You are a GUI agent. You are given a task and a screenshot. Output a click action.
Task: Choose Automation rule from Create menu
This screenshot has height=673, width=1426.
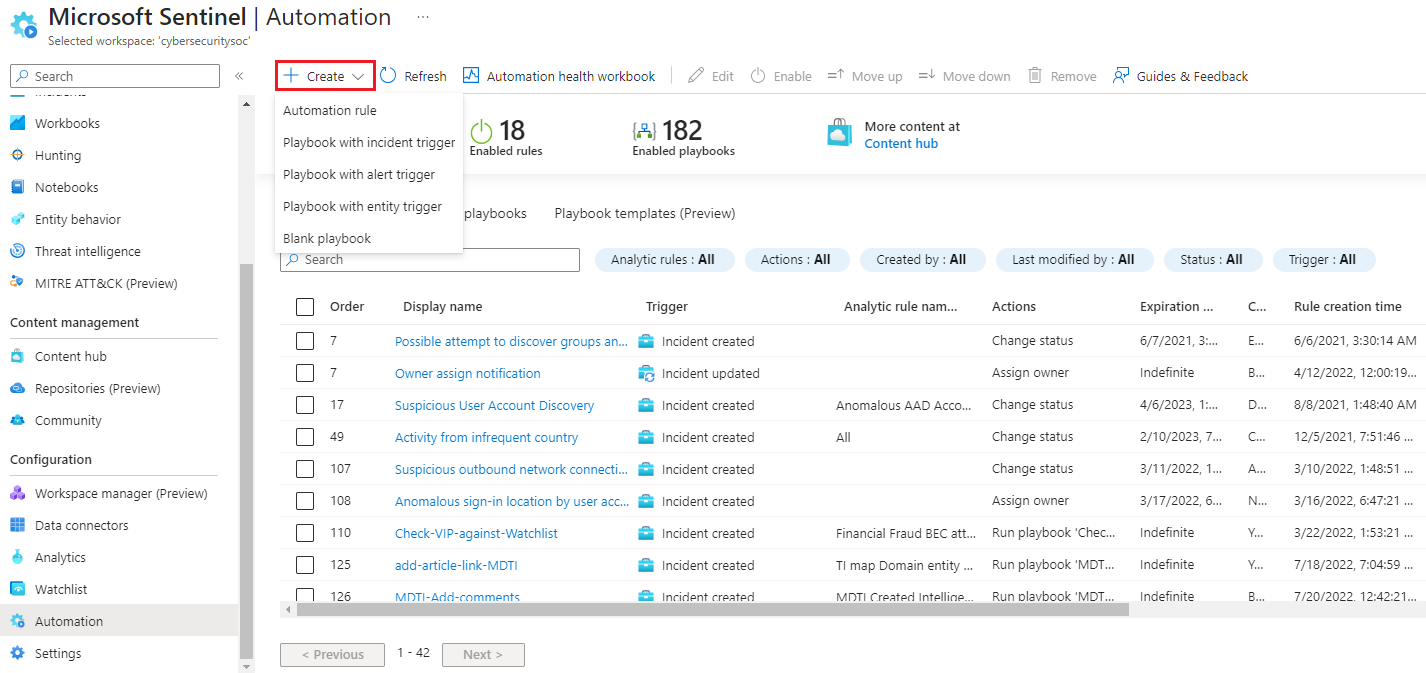tap(368, 110)
